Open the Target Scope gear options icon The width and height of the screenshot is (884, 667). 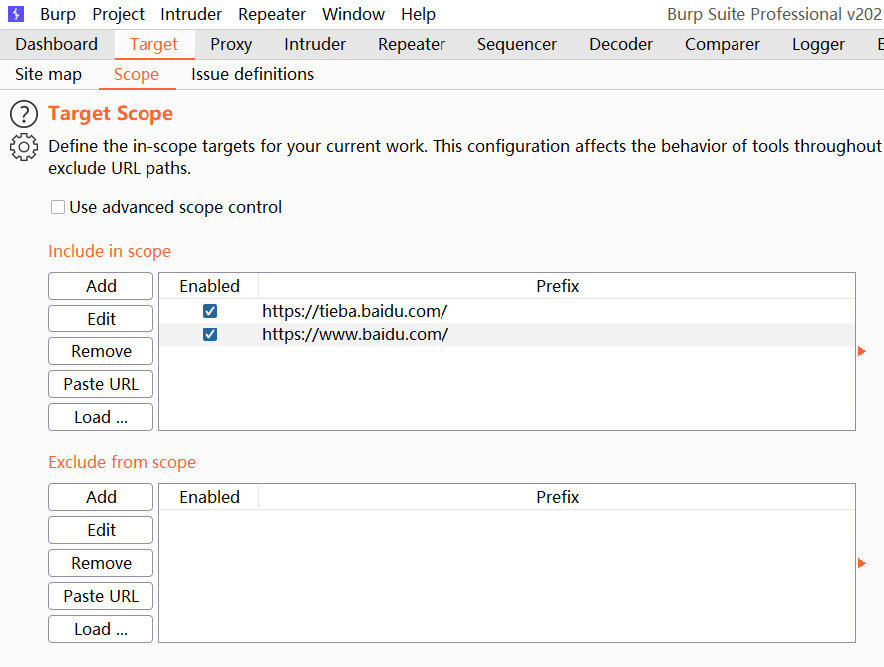point(24,147)
